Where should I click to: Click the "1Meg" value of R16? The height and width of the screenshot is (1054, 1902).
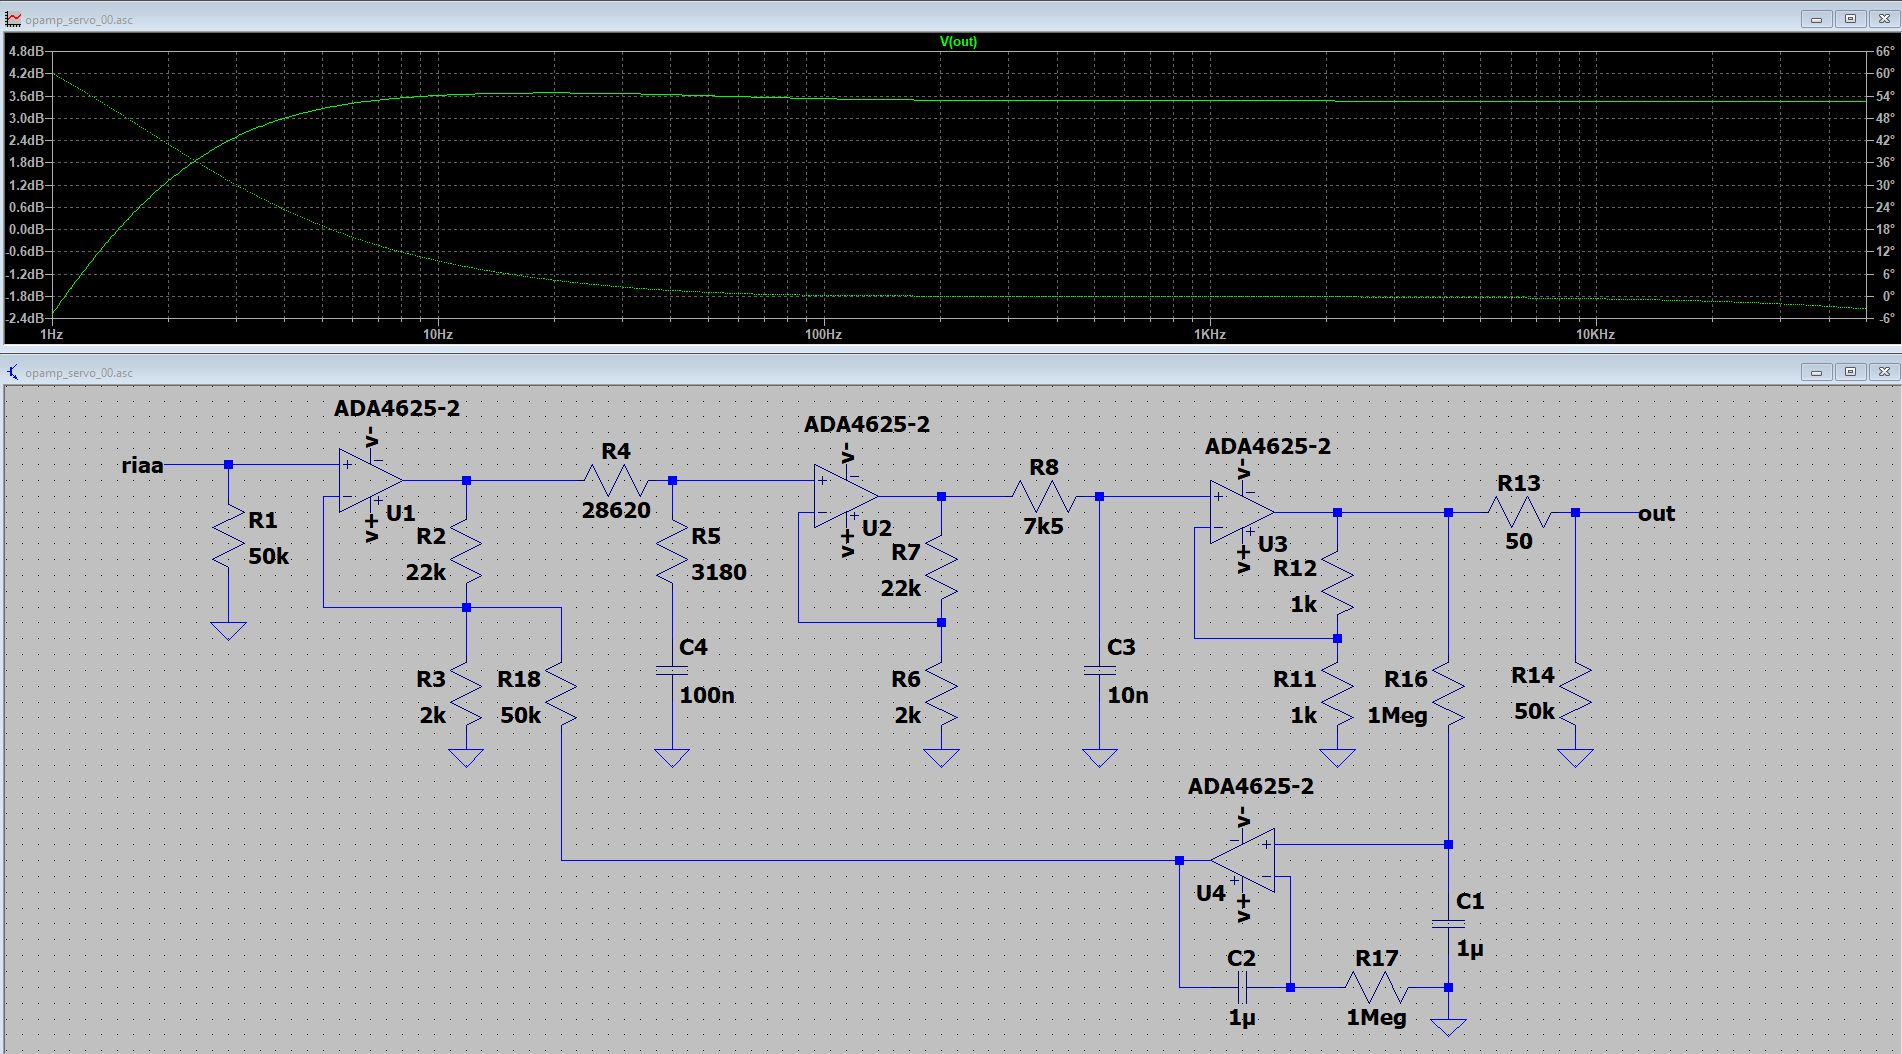[1397, 715]
